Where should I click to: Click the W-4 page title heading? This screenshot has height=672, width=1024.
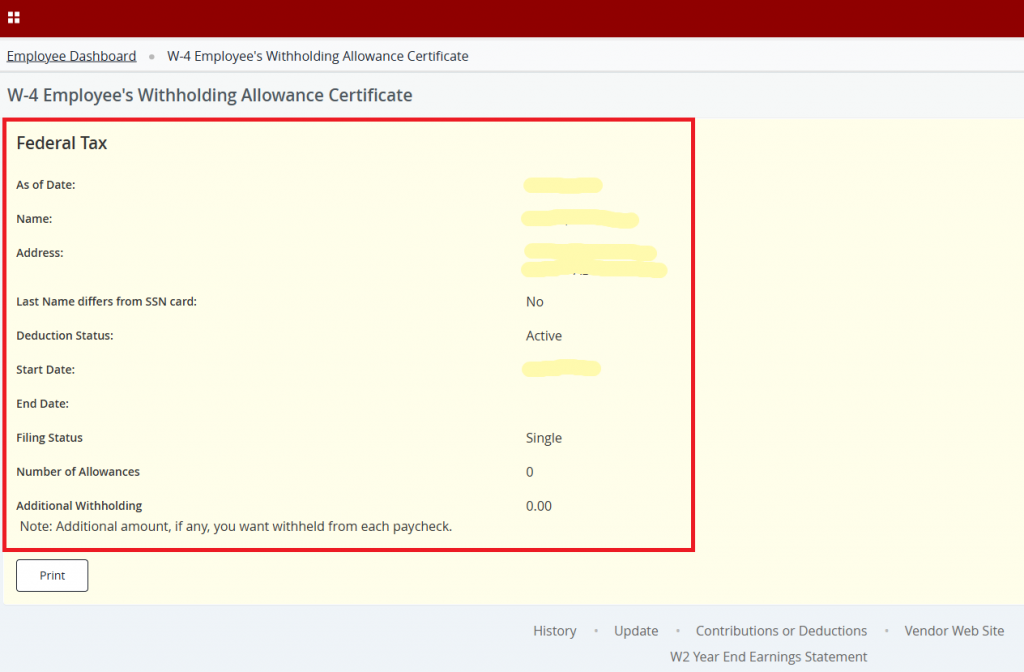coord(210,95)
